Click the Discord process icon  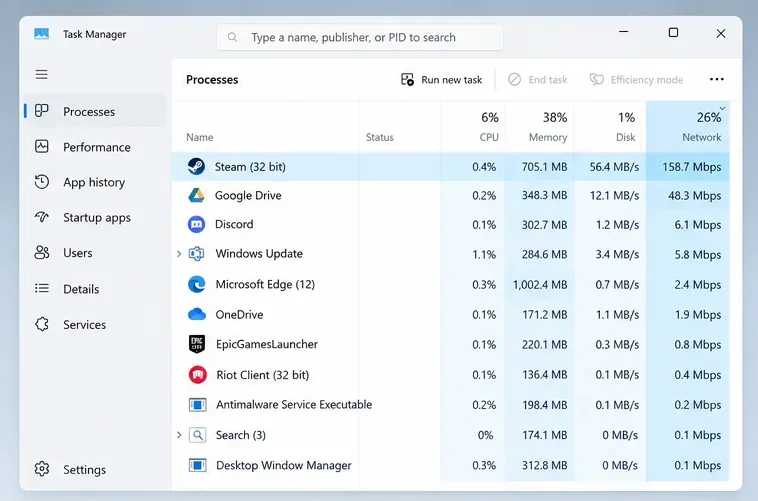196,224
